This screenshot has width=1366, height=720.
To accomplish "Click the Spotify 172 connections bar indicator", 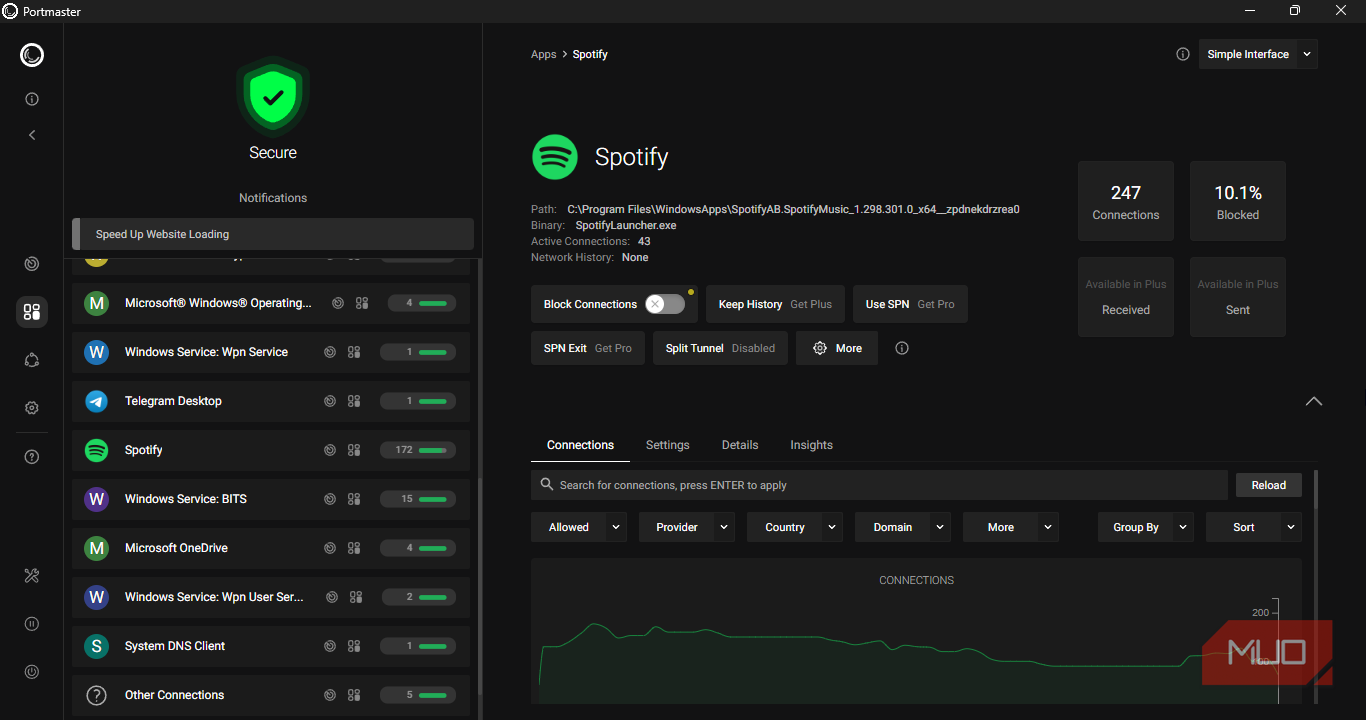I will point(418,450).
